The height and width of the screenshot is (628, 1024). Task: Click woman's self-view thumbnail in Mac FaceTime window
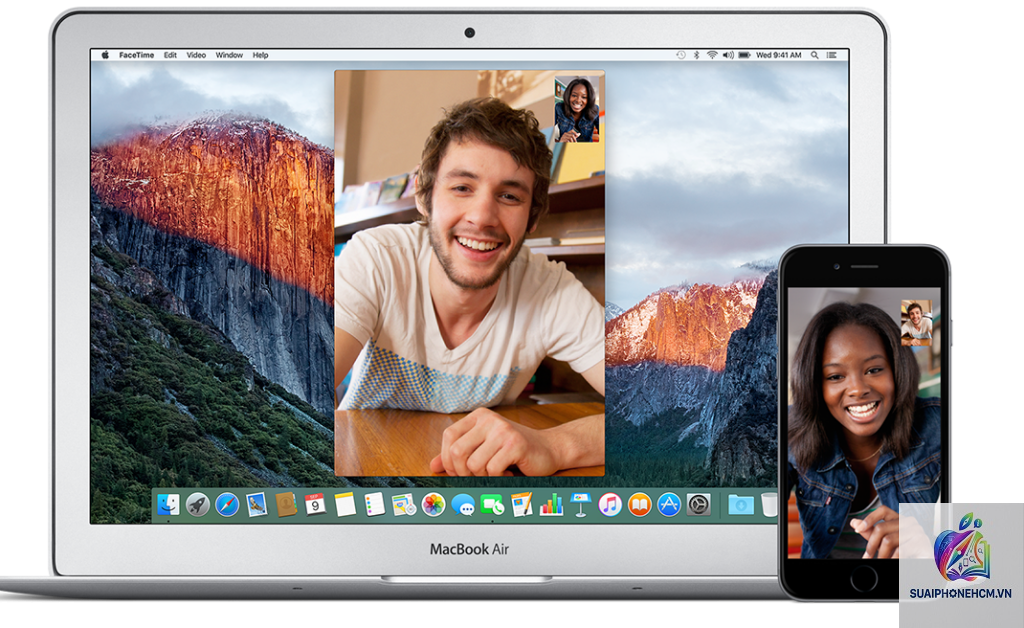[x=577, y=110]
